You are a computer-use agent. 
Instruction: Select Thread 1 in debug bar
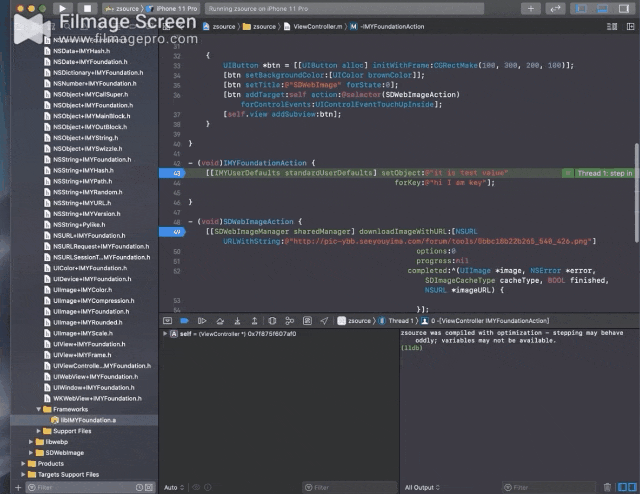coord(396,320)
